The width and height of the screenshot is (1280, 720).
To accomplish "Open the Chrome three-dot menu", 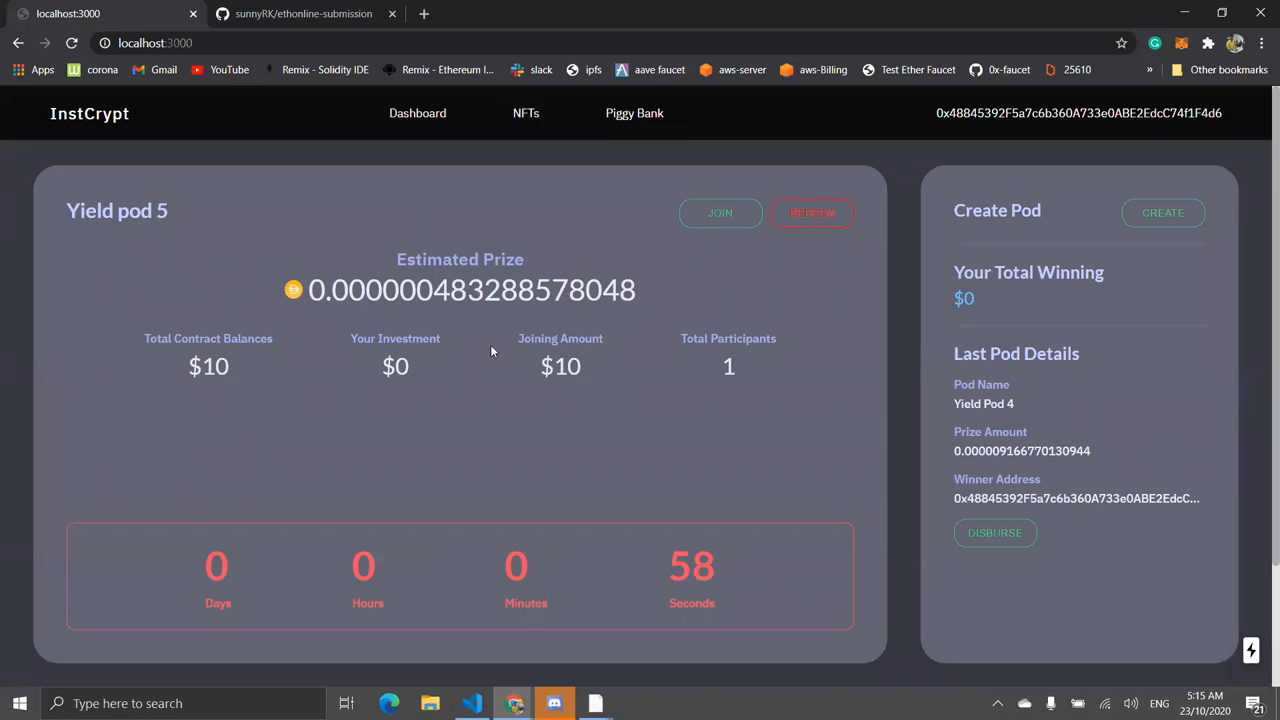I will point(1262,43).
